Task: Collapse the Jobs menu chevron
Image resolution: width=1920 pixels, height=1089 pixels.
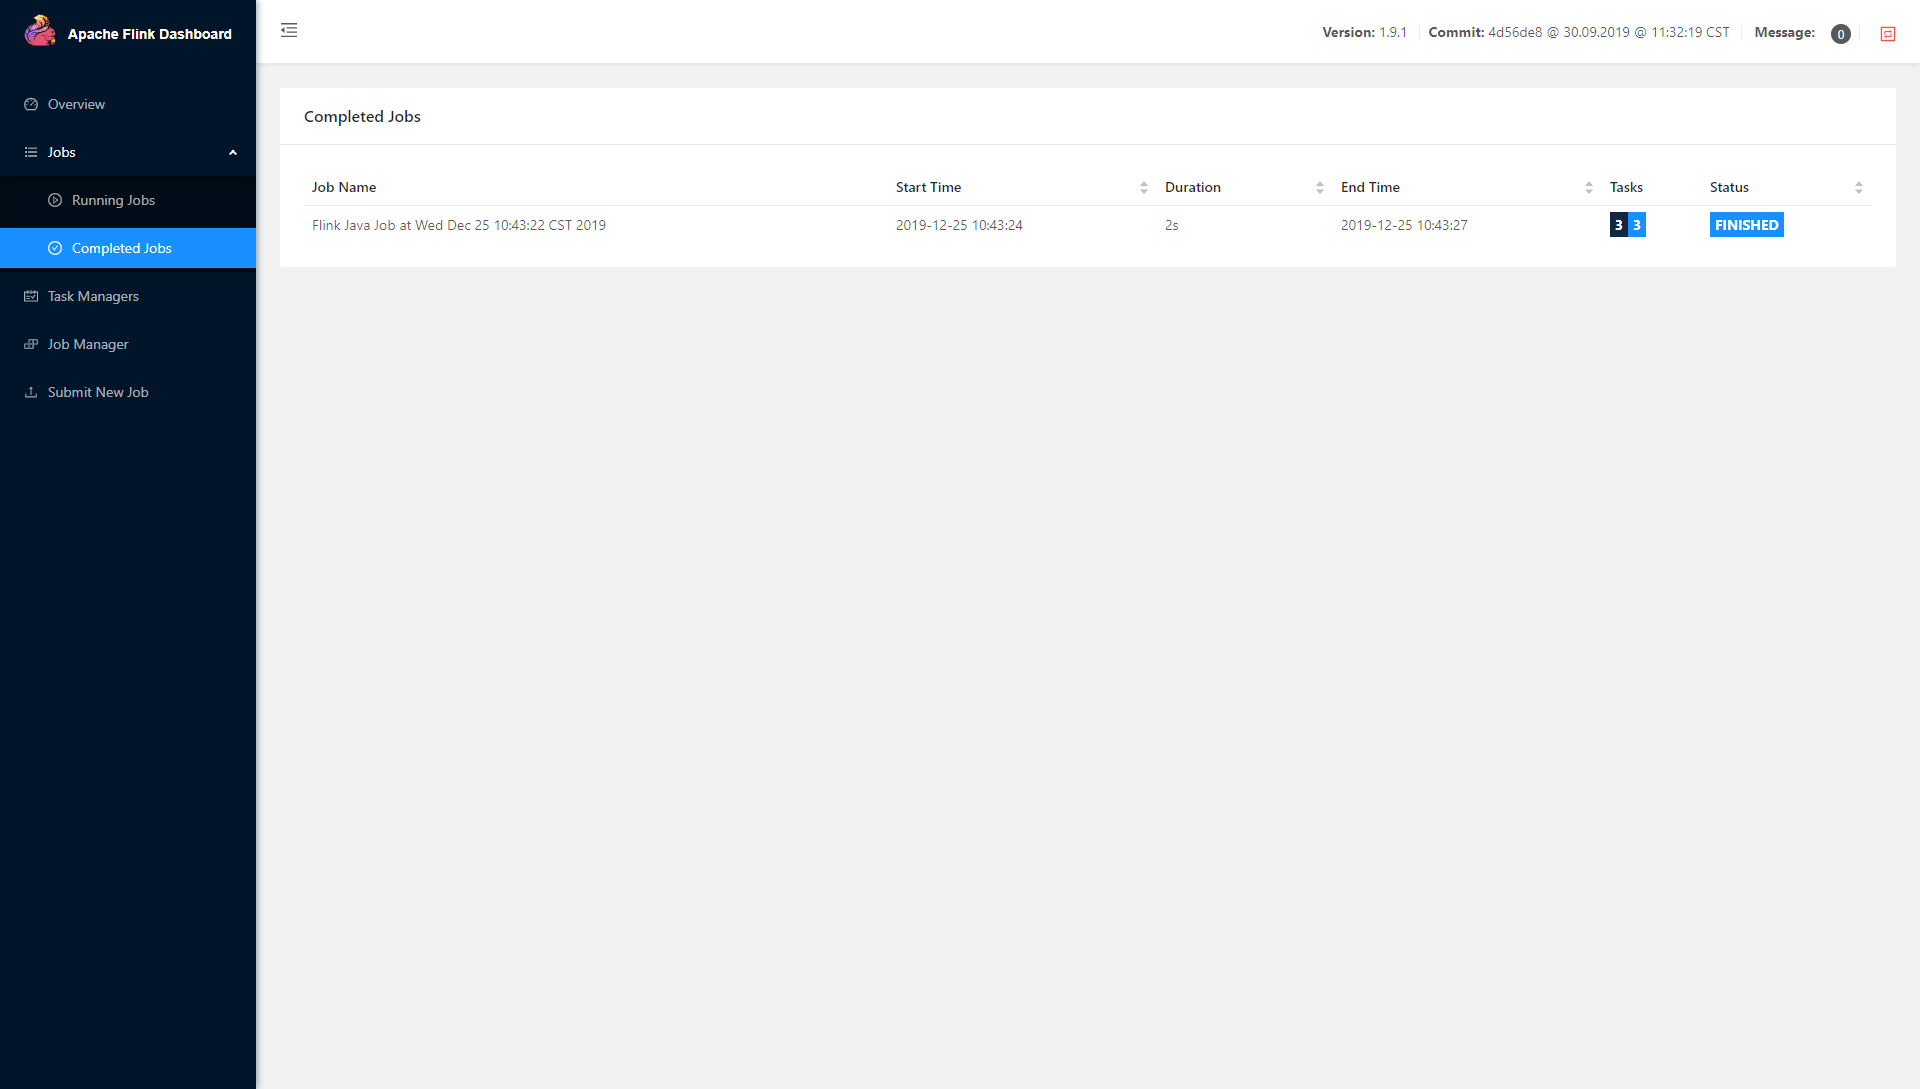Action: [233, 152]
